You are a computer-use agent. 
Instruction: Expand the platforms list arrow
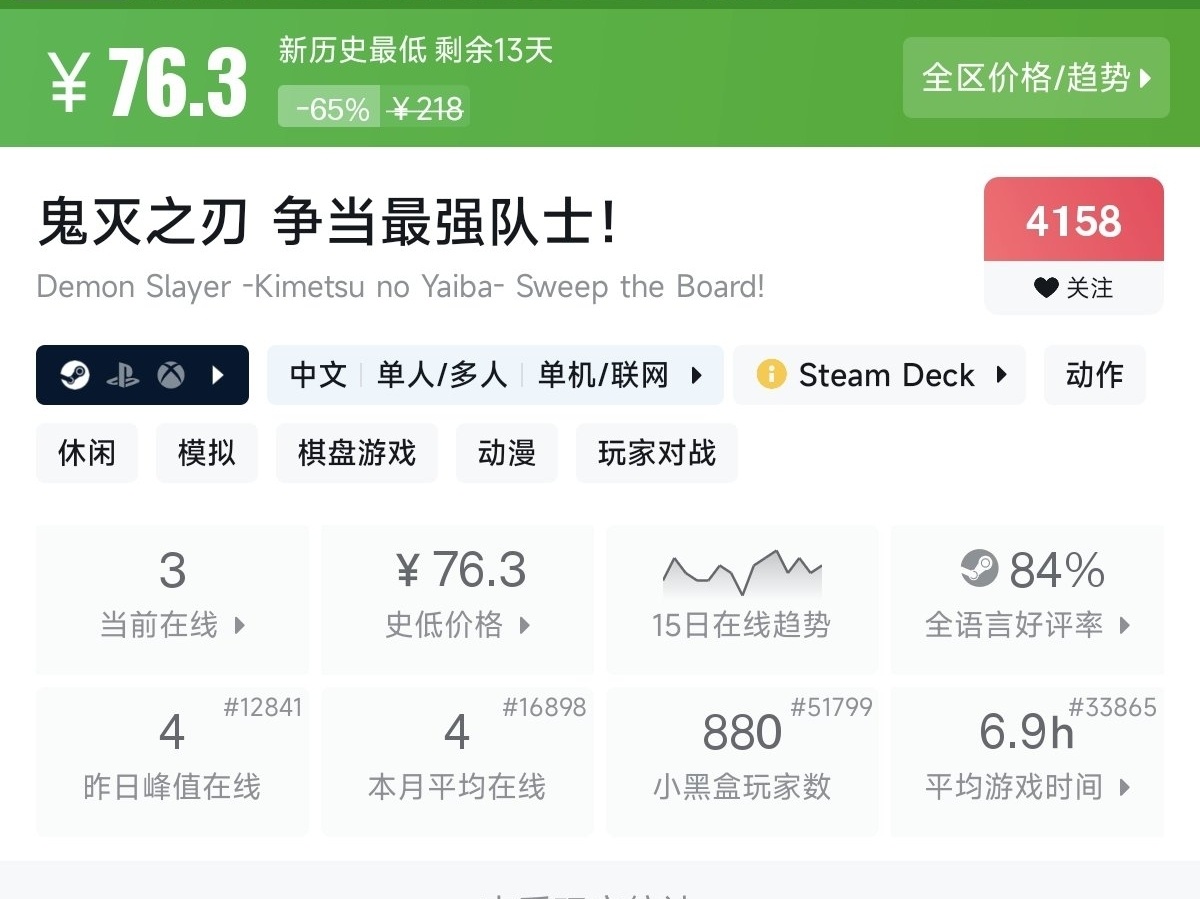click(x=218, y=375)
